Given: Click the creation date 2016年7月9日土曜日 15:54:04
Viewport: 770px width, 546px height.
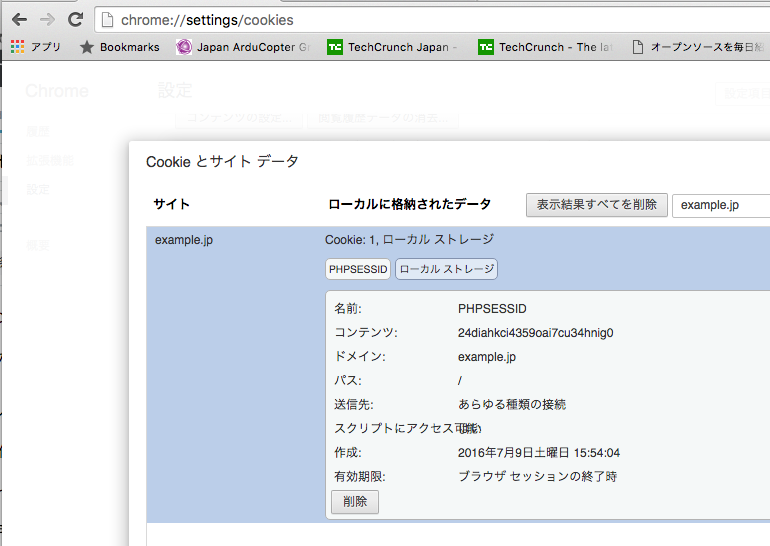Looking at the screenshot, I should click(x=539, y=453).
